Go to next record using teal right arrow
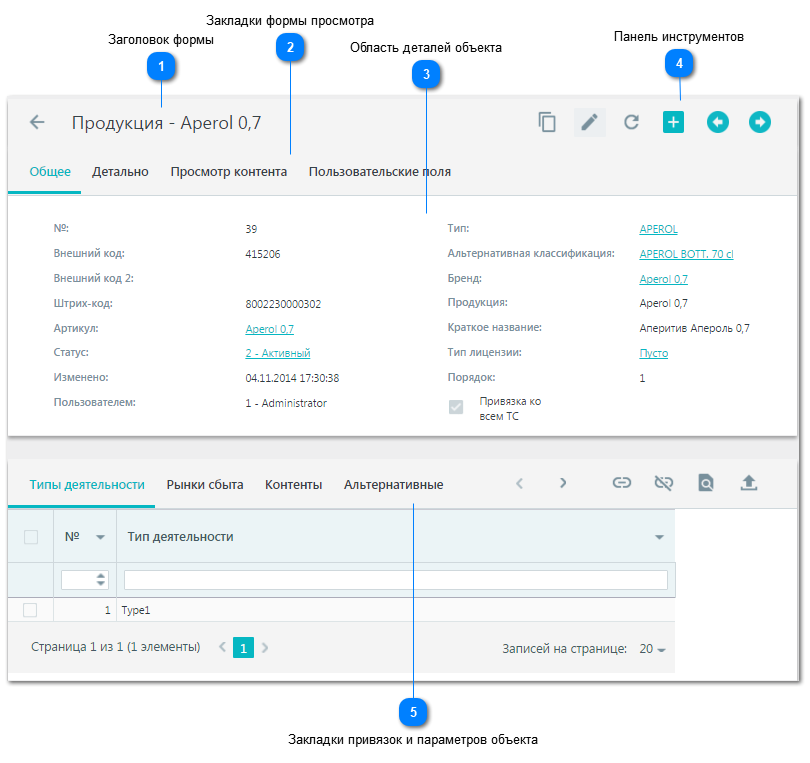 [x=759, y=122]
